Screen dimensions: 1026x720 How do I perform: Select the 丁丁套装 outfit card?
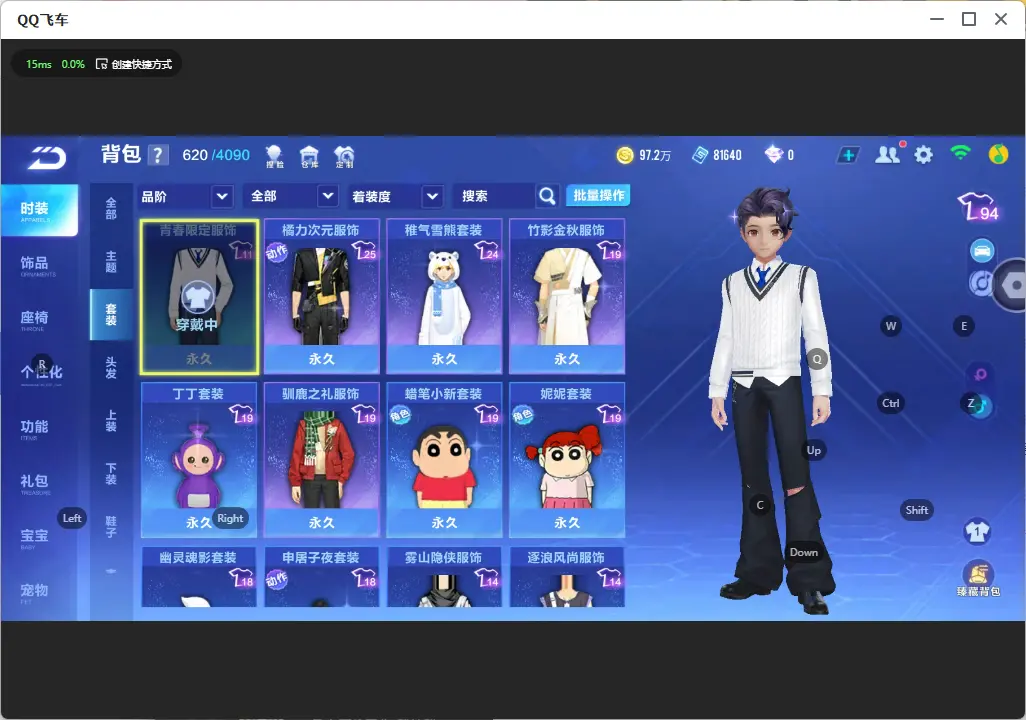pos(199,459)
